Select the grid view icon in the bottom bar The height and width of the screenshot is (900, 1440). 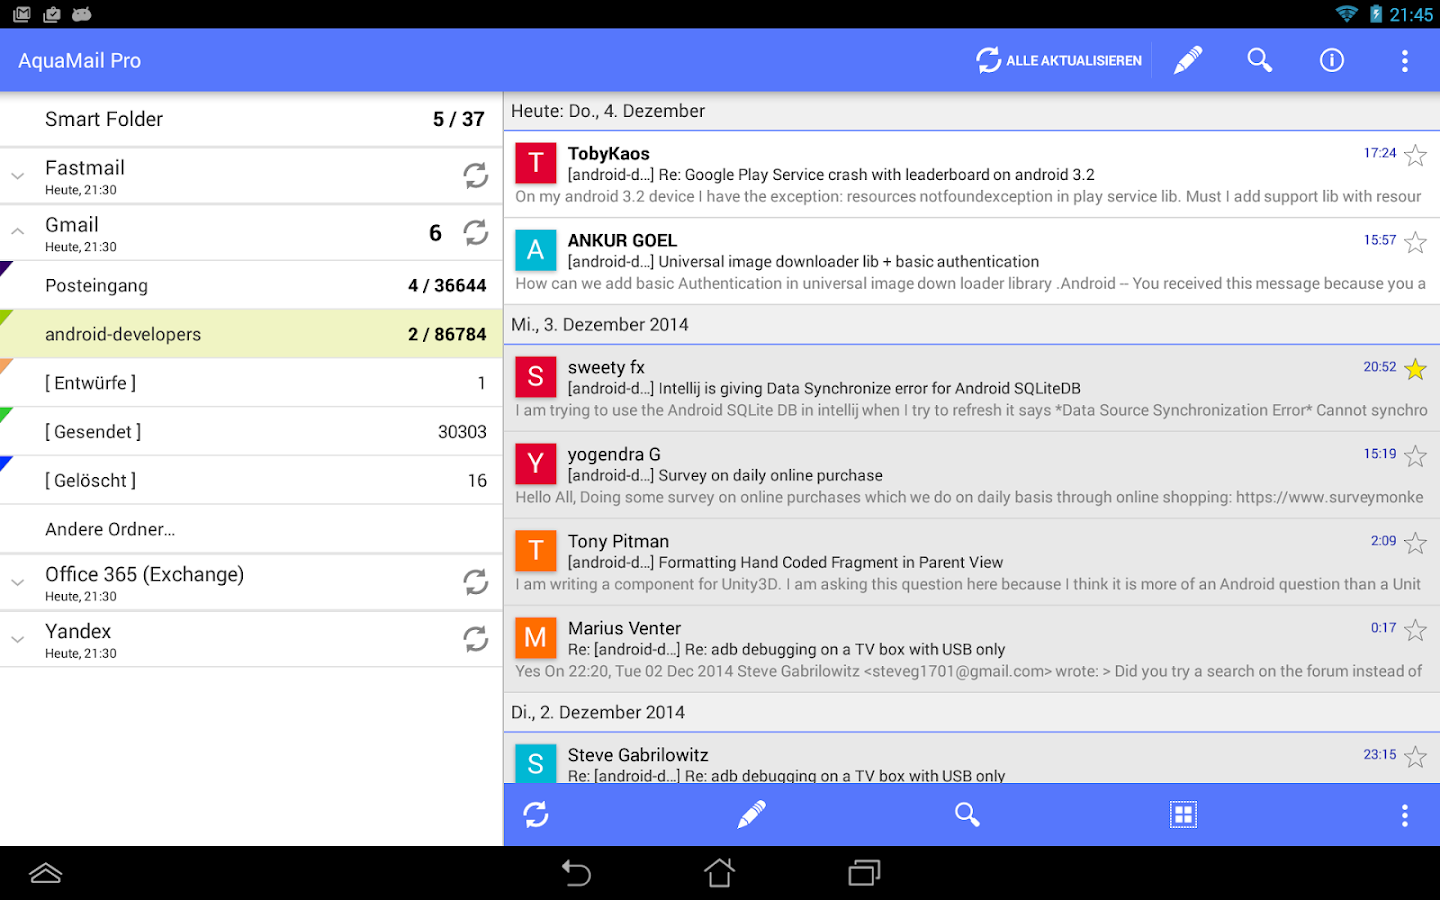1183,814
